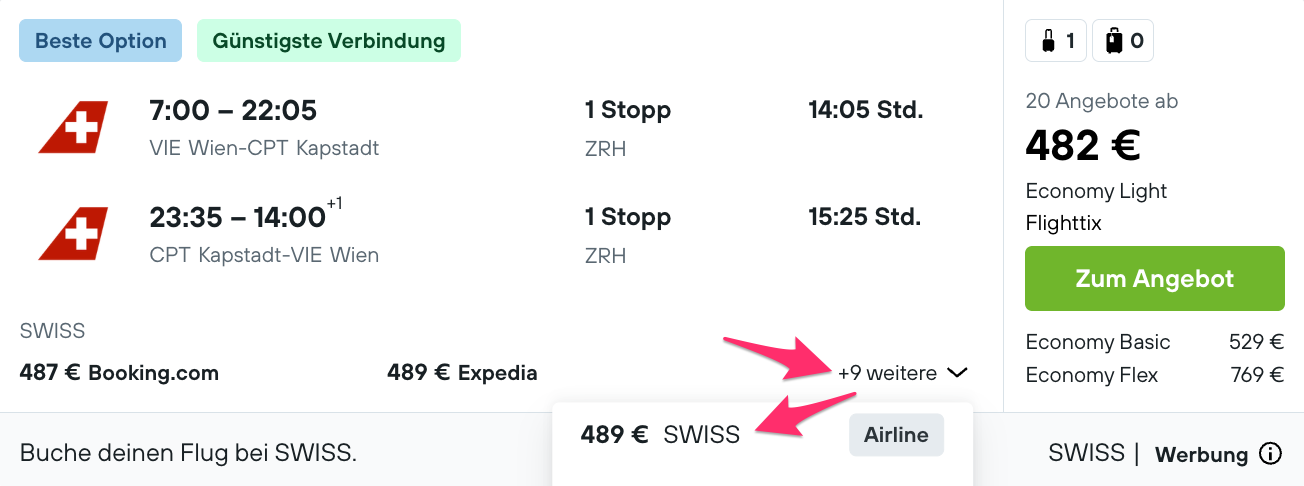Screen dimensions: 1304x486
Task: Expand the +9 weitere offers chevron
Action: point(957,373)
